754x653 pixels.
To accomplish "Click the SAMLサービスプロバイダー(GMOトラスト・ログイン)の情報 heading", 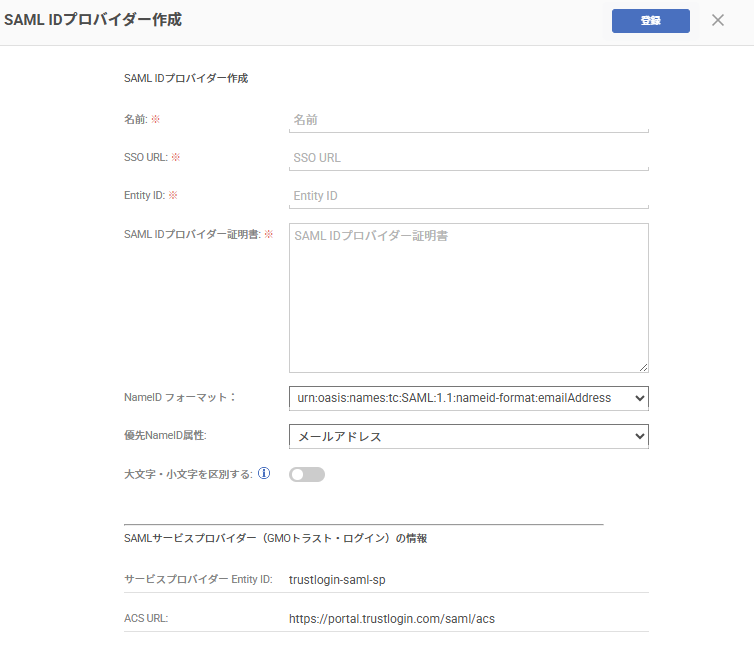I will click(276, 539).
